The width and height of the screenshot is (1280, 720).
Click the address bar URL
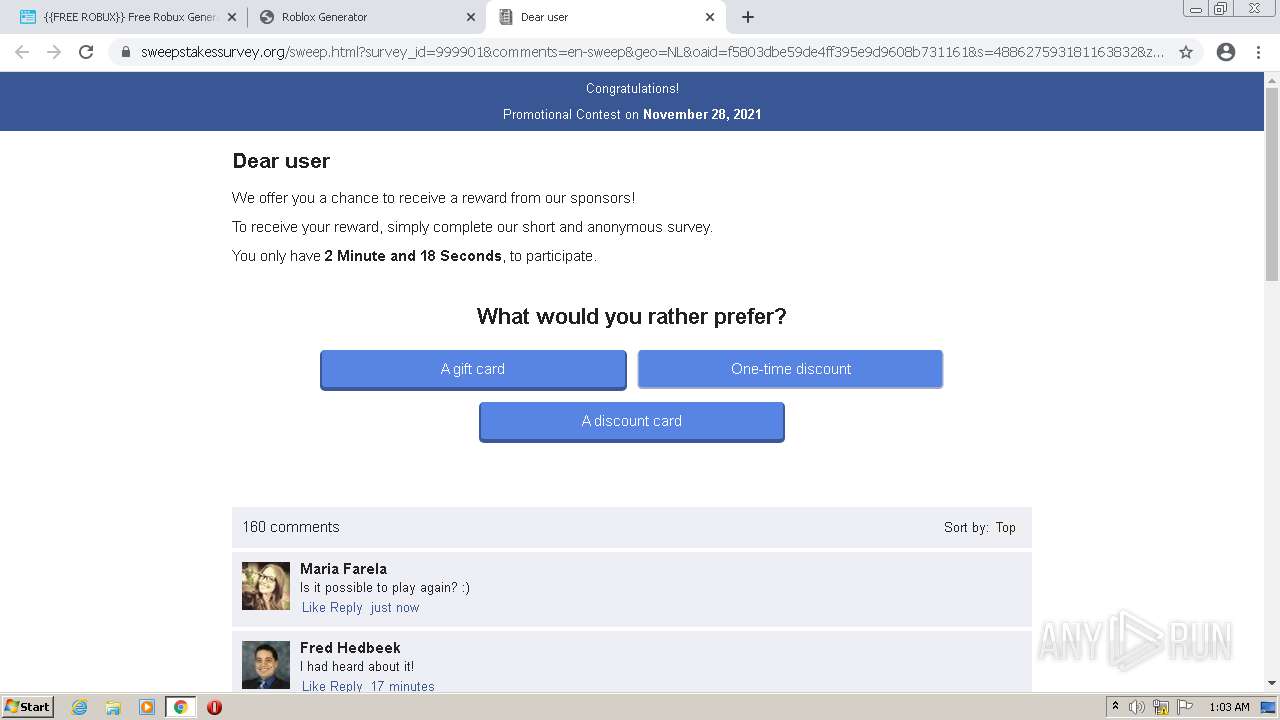pyautogui.click(x=652, y=52)
